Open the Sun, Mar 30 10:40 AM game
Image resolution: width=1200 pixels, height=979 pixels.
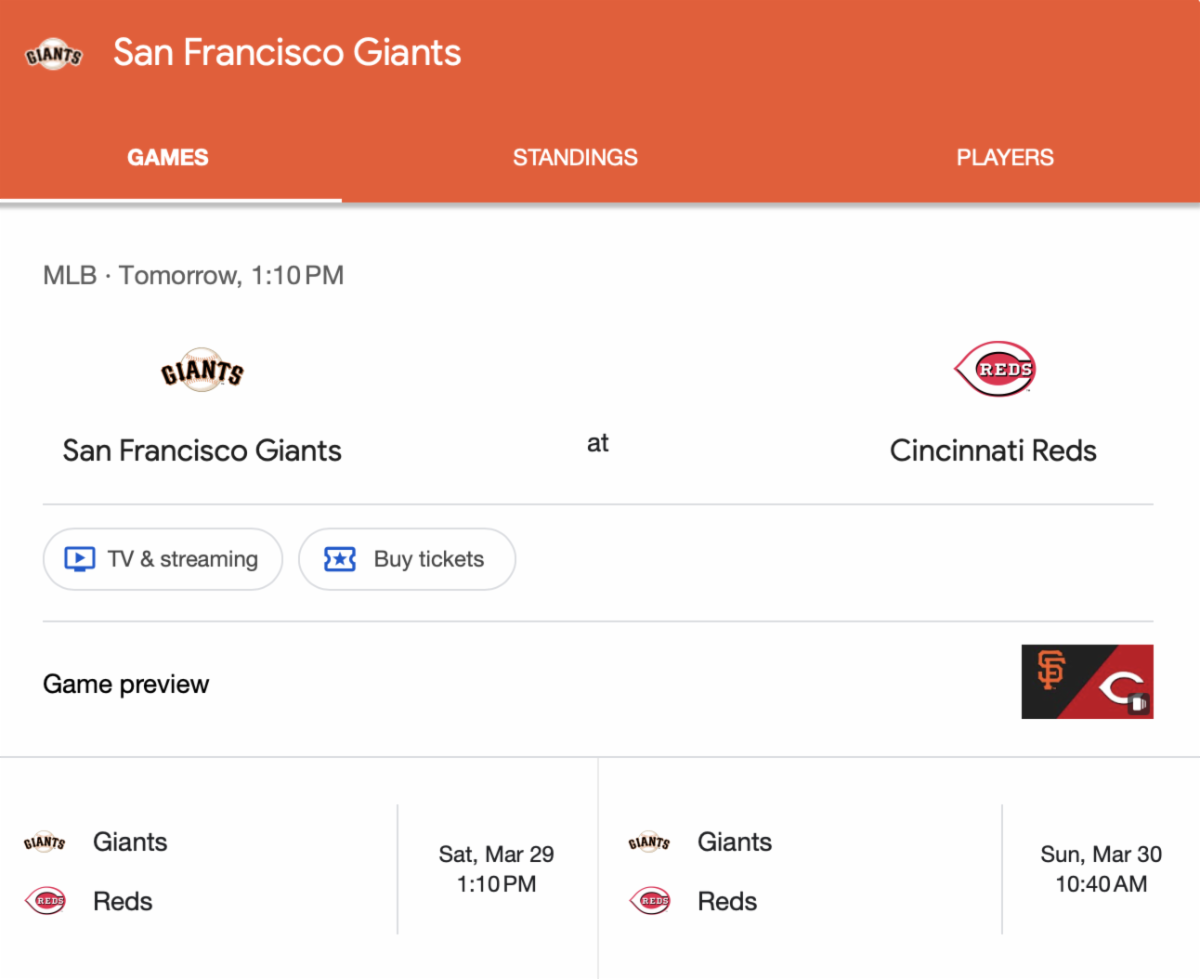click(x=1100, y=868)
